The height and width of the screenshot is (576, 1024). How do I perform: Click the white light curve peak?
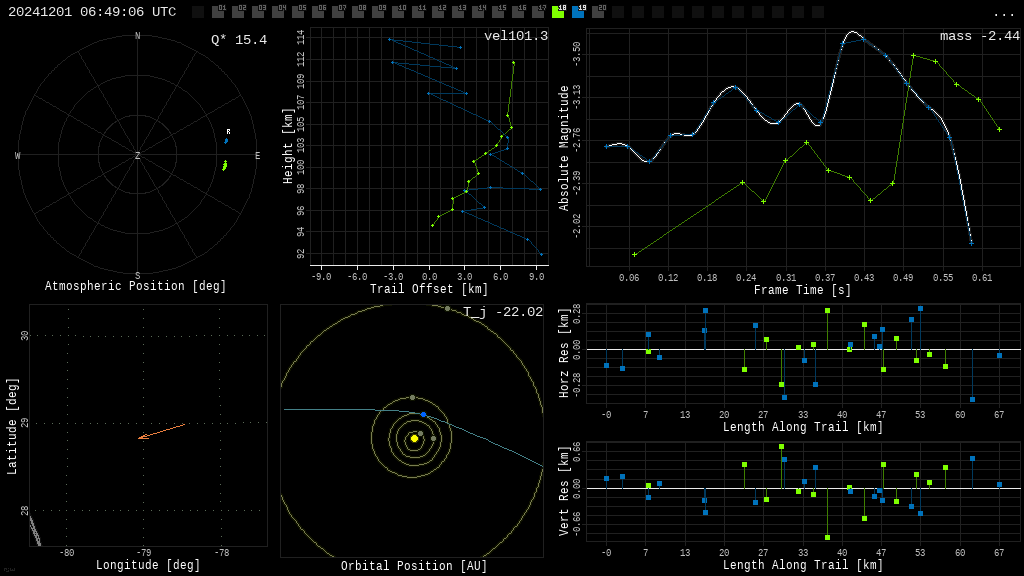click(x=852, y=32)
